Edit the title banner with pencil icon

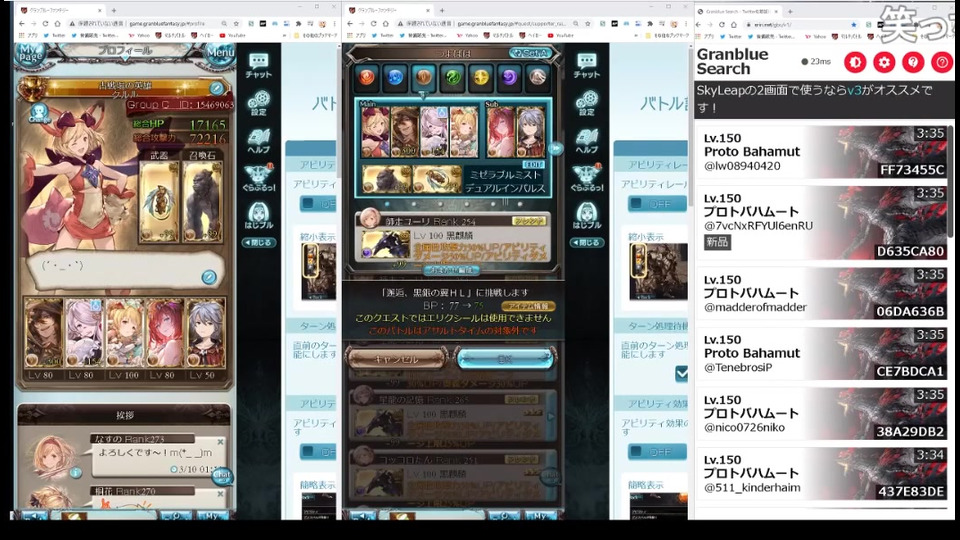[x=216, y=88]
